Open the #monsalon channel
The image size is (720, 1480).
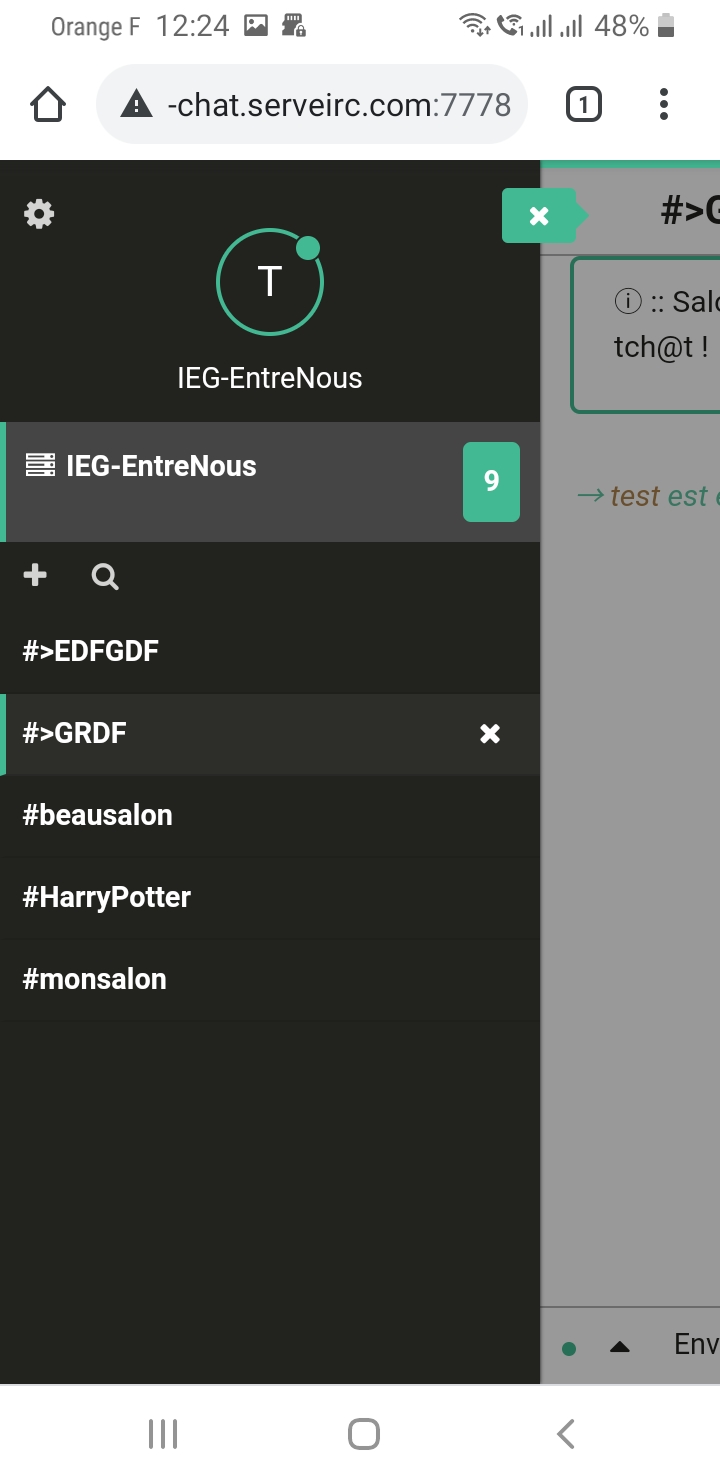(94, 979)
